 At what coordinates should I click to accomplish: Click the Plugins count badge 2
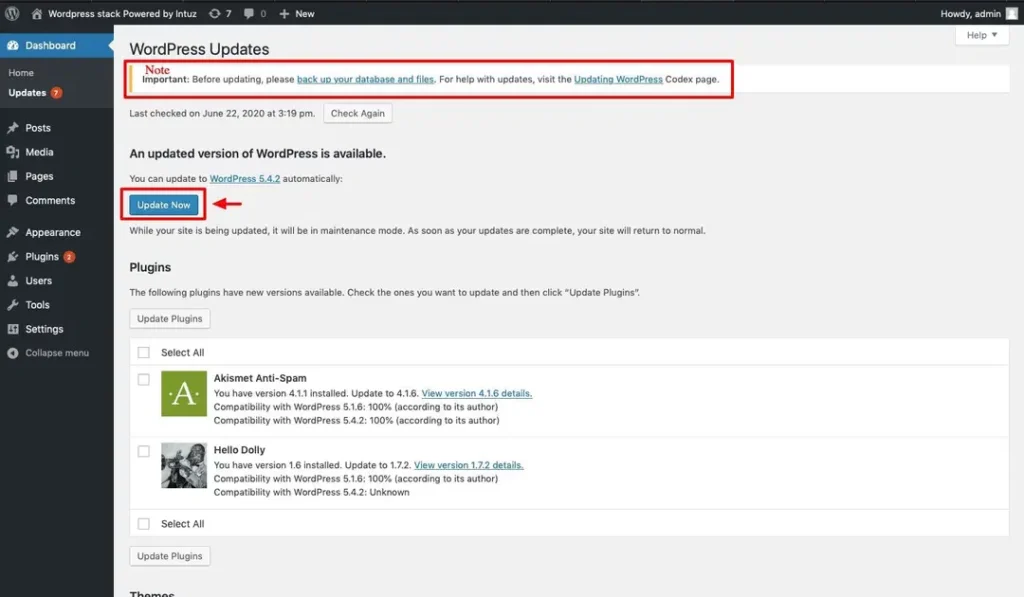pos(69,257)
